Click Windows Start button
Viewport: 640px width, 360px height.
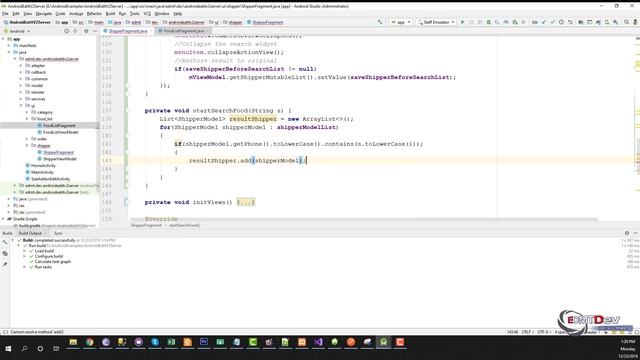pos(8,349)
